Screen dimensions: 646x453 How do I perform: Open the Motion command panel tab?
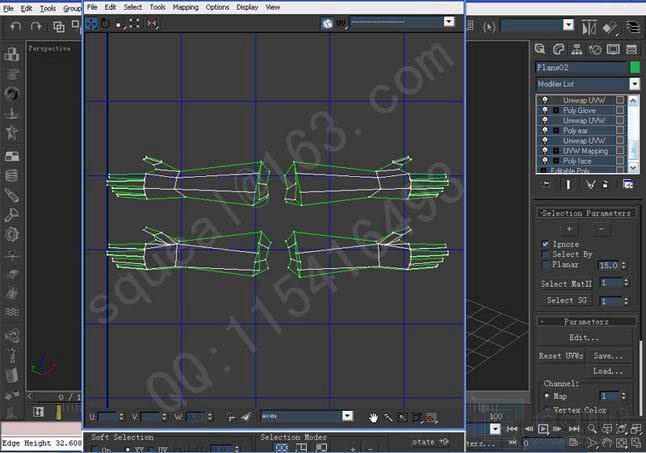click(x=595, y=49)
